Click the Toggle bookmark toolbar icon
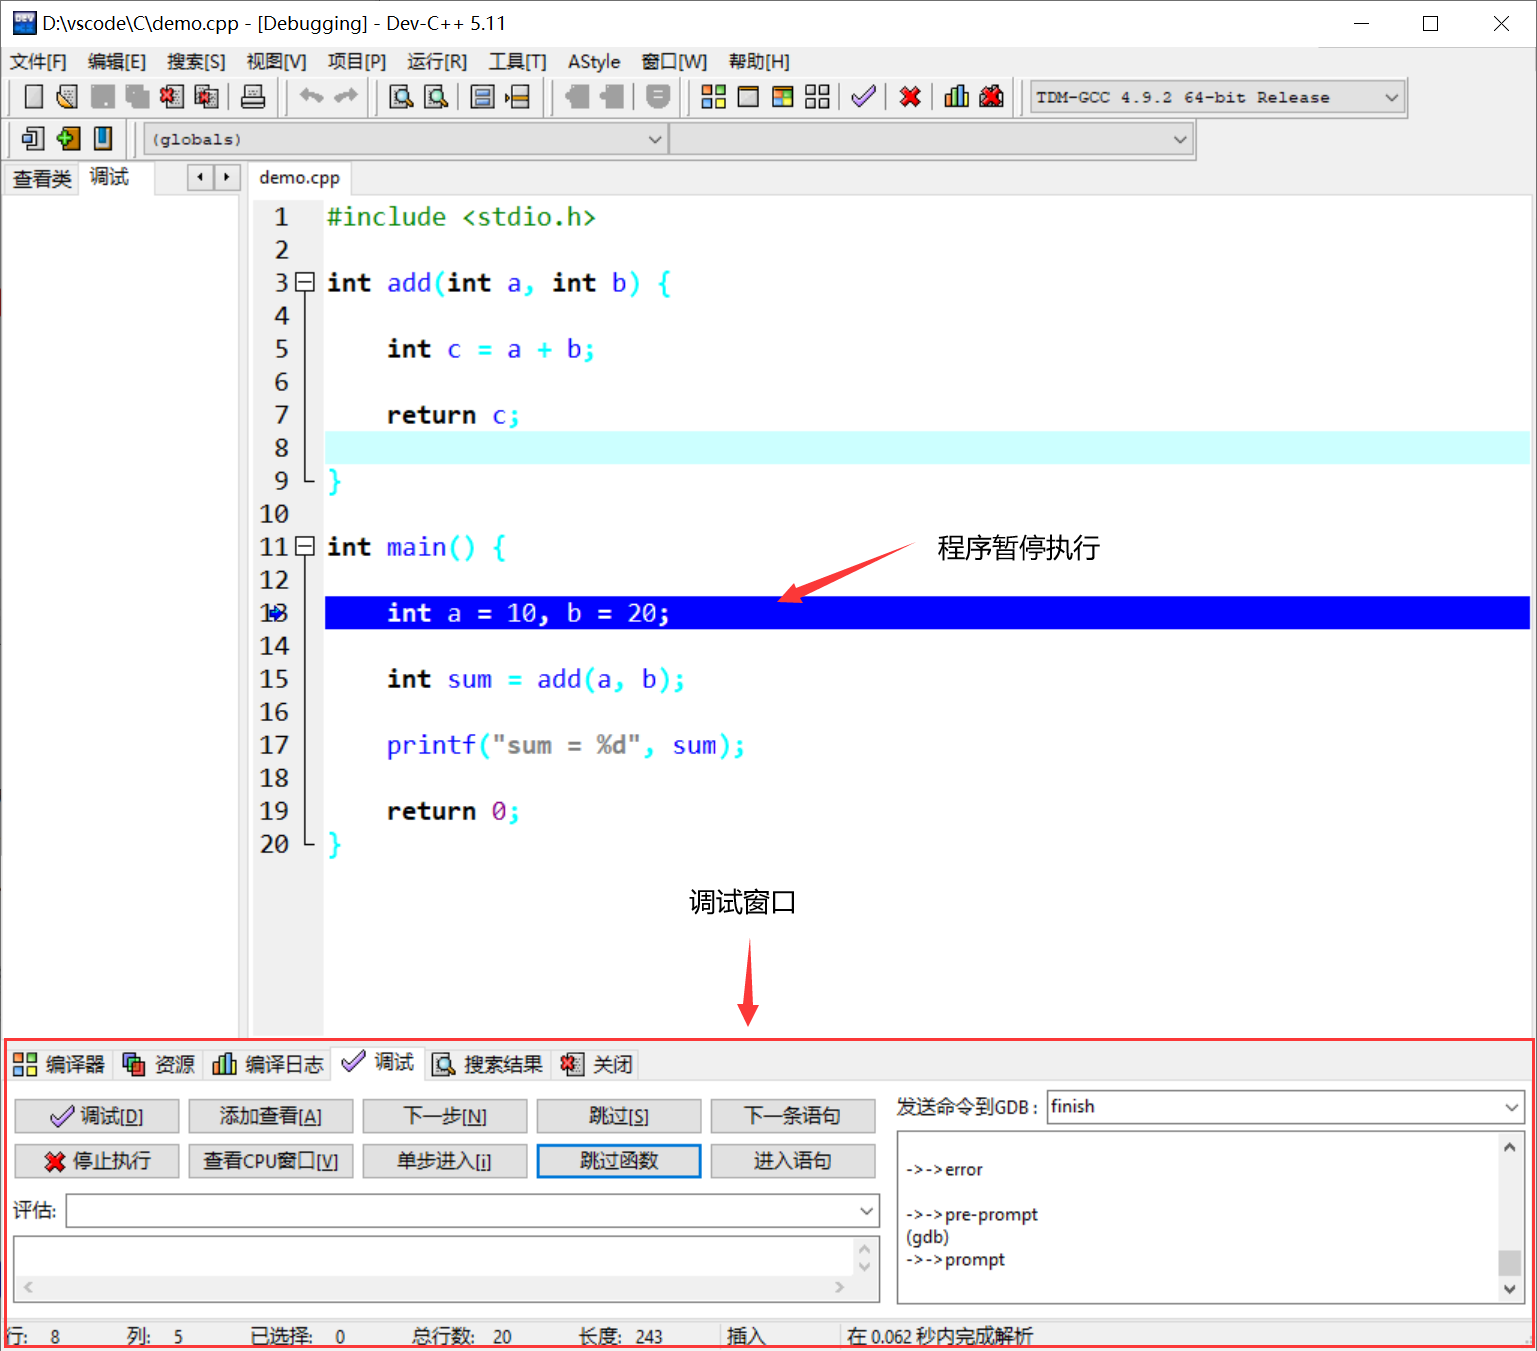 (x=658, y=97)
